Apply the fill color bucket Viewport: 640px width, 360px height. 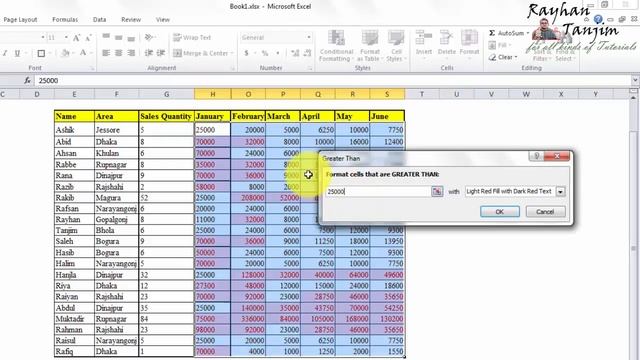(65, 53)
